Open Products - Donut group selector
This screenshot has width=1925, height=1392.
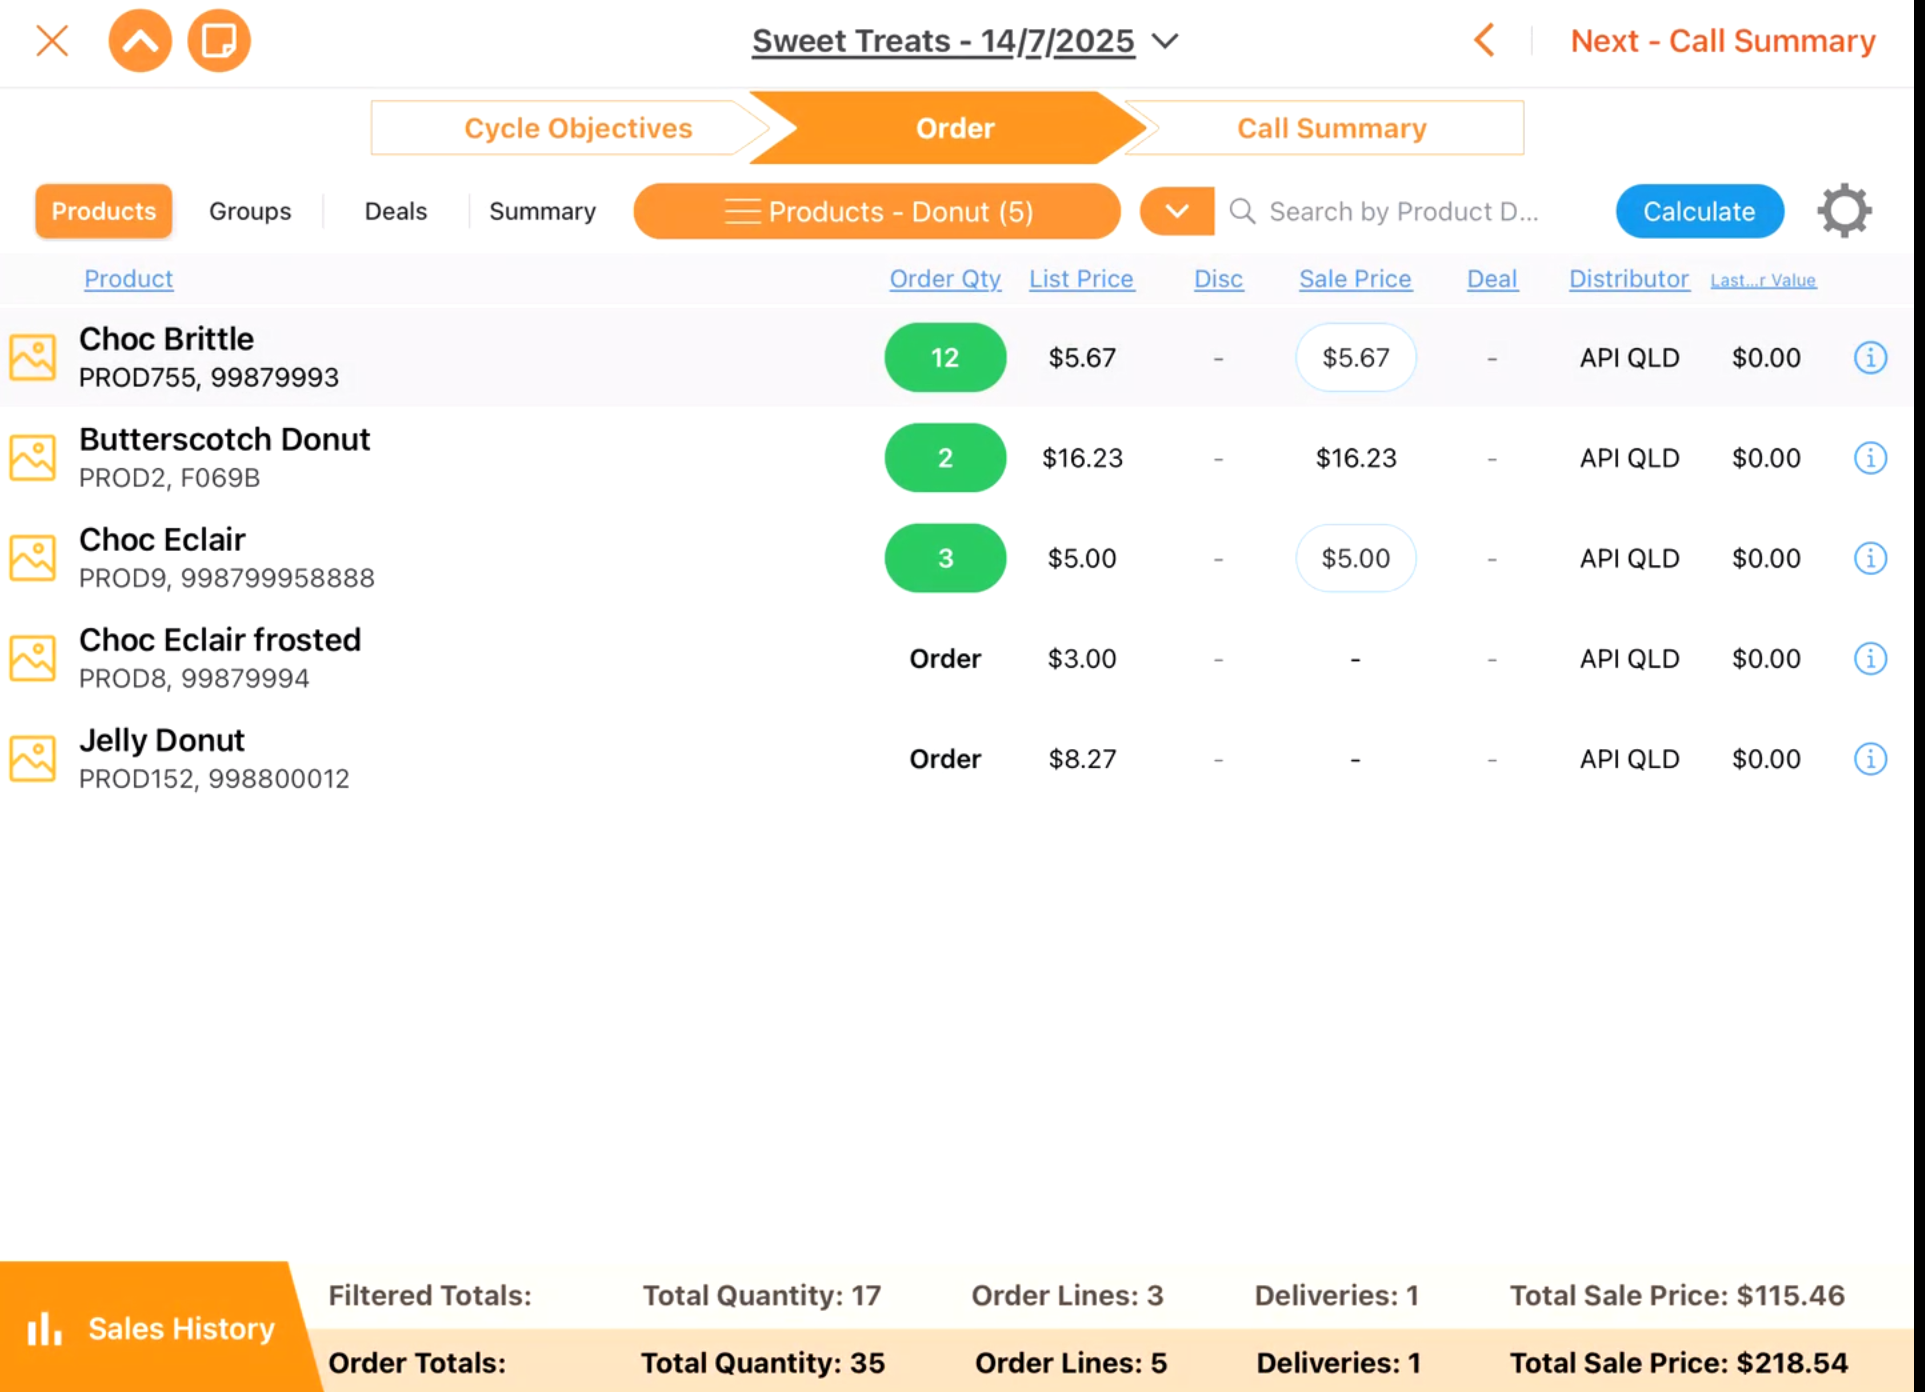(877, 211)
